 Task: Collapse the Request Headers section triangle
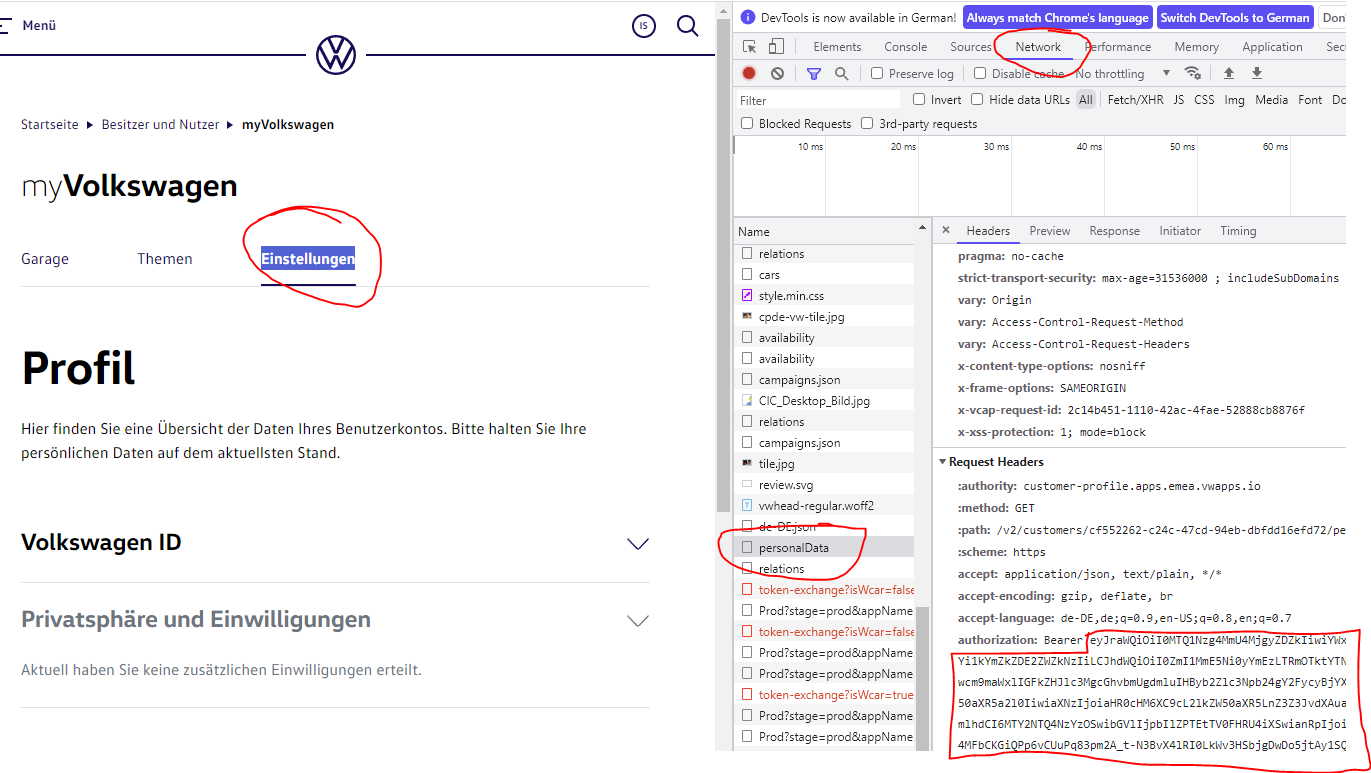point(942,462)
